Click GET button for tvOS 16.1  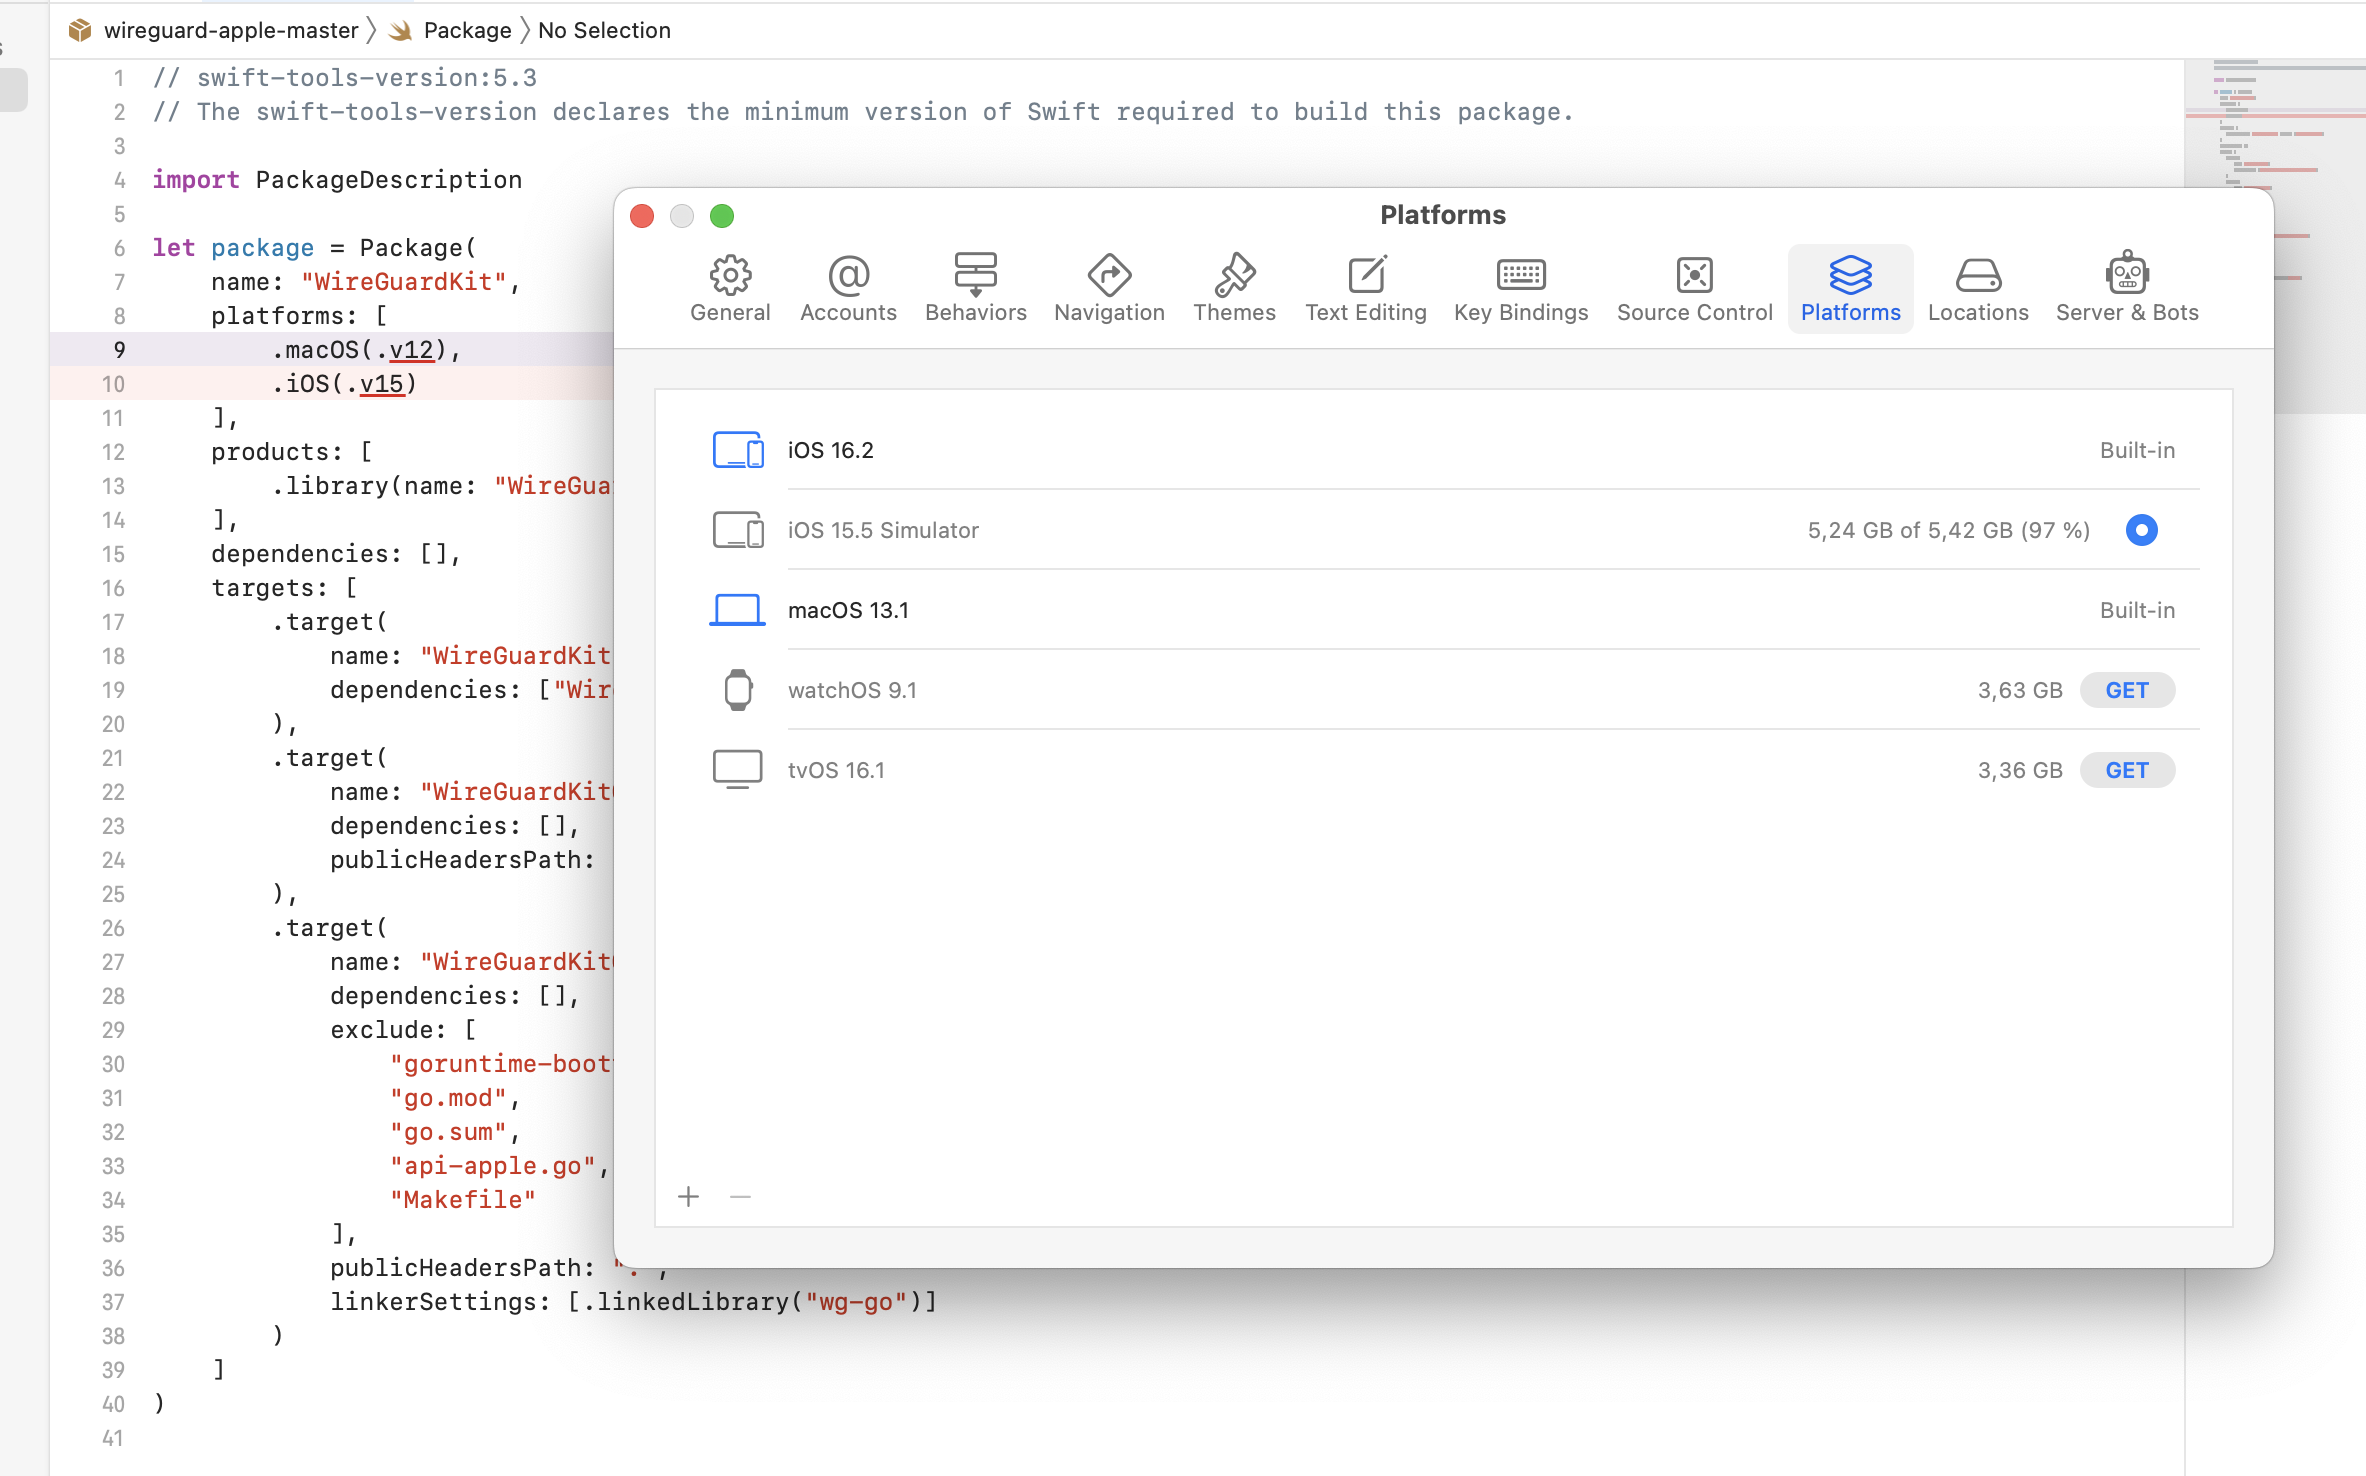click(x=2126, y=770)
